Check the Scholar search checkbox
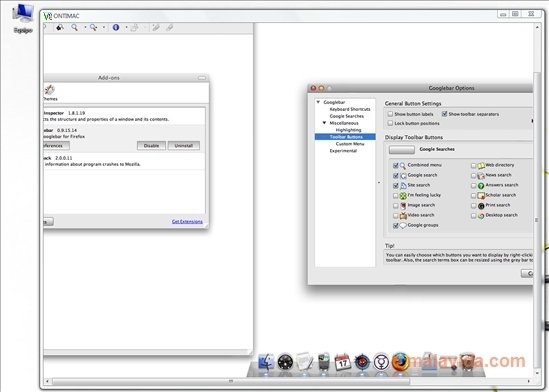 [x=473, y=196]
